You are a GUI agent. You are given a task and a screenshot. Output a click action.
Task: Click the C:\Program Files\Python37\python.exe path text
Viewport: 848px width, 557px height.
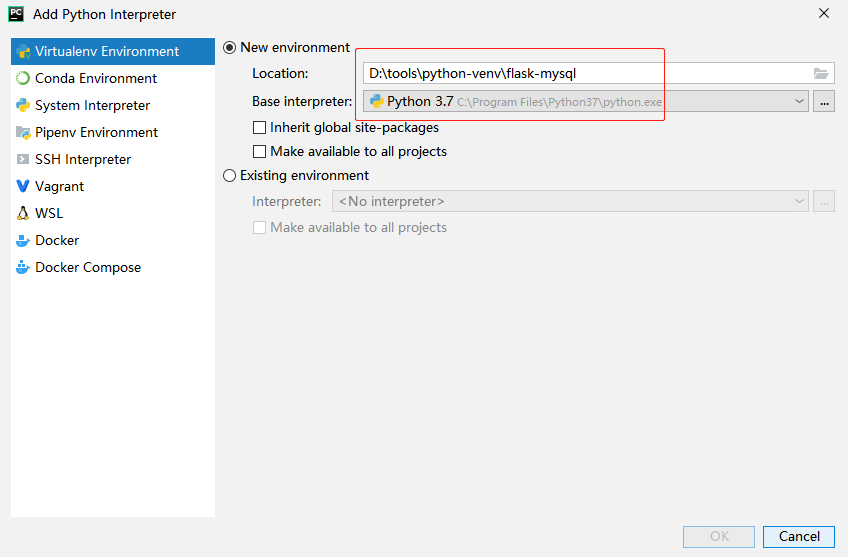coord(559,102)
